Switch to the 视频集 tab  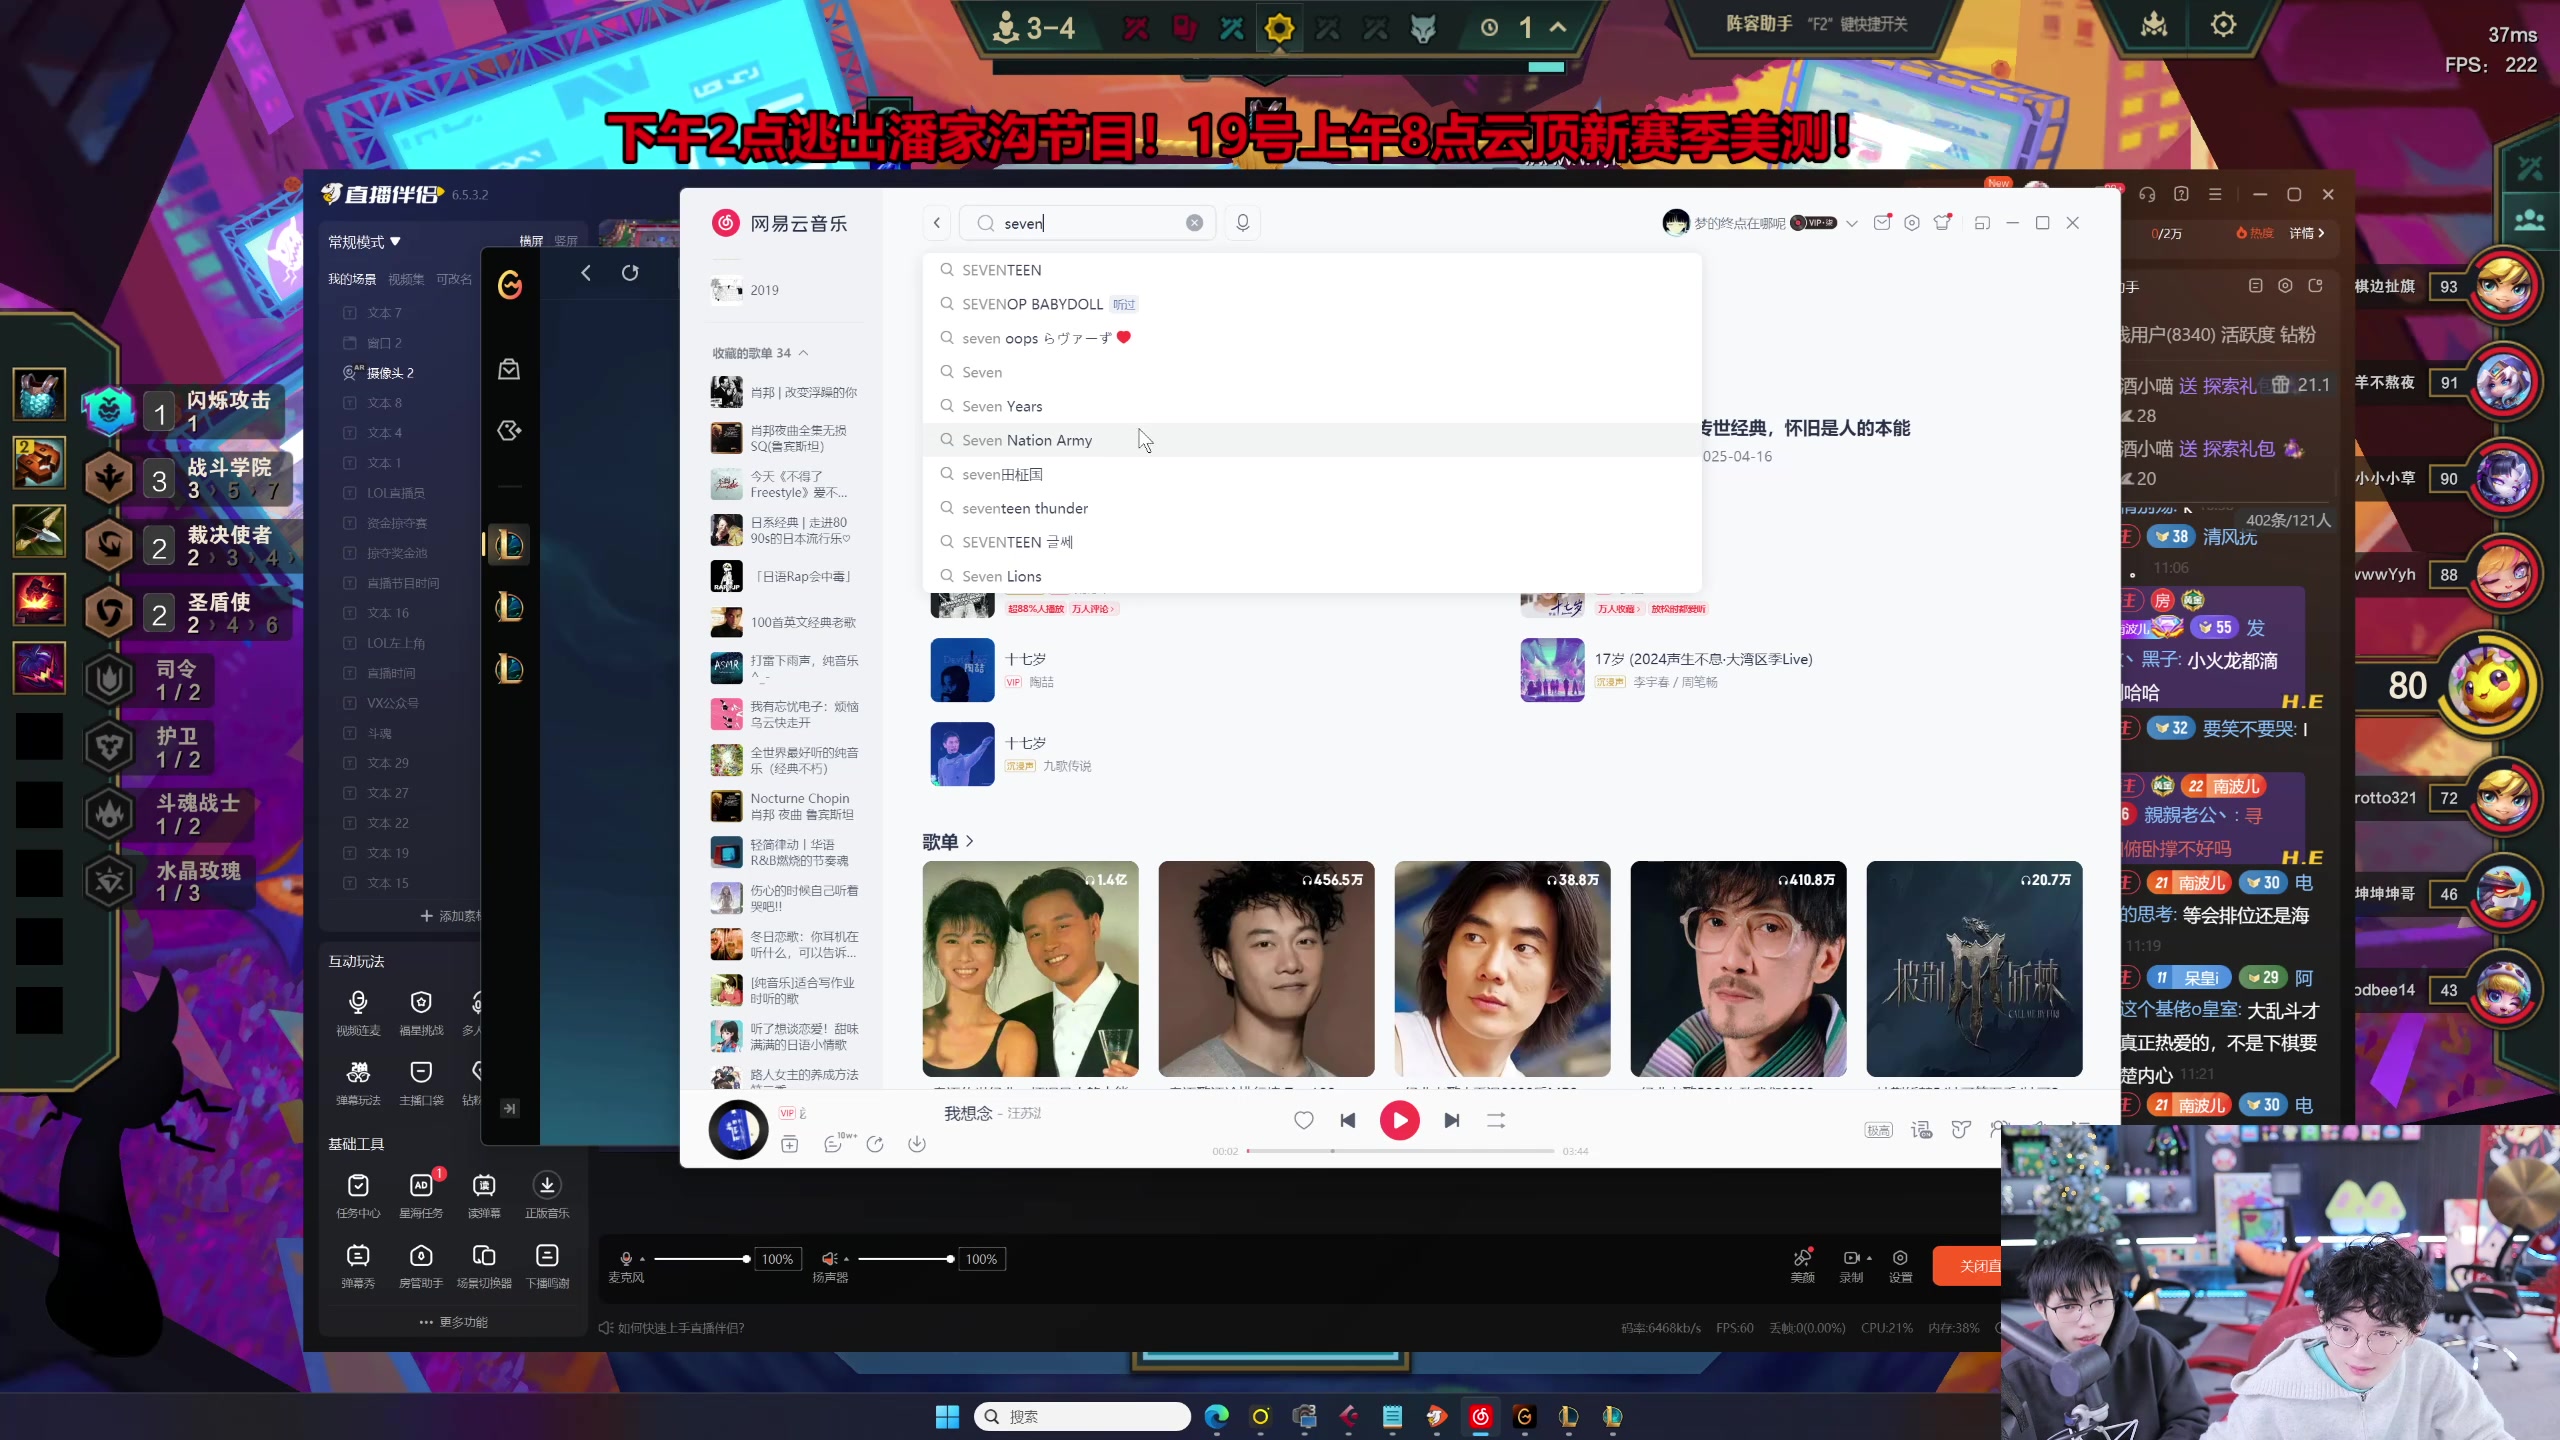[x=406, y=279]
